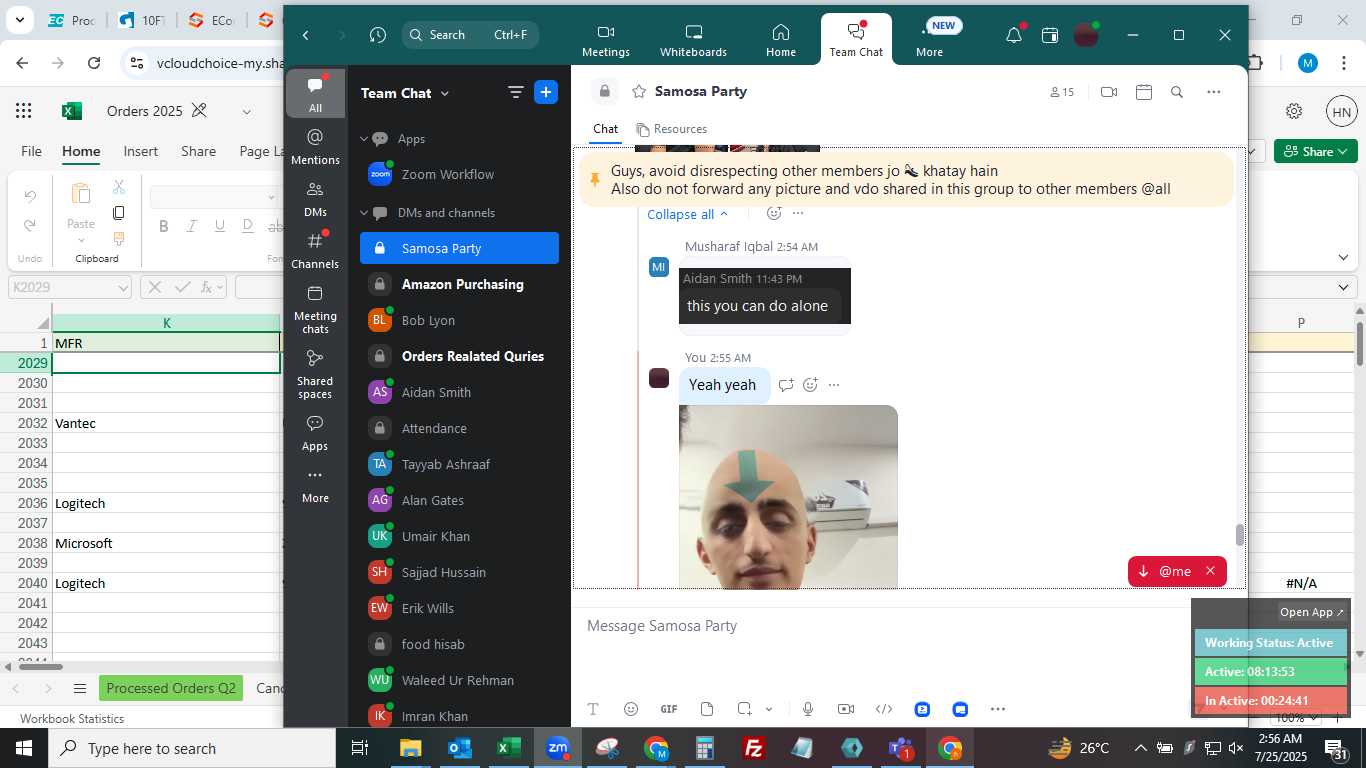
Task: Open GIF picker in message composer
Action: pos(669,709)
